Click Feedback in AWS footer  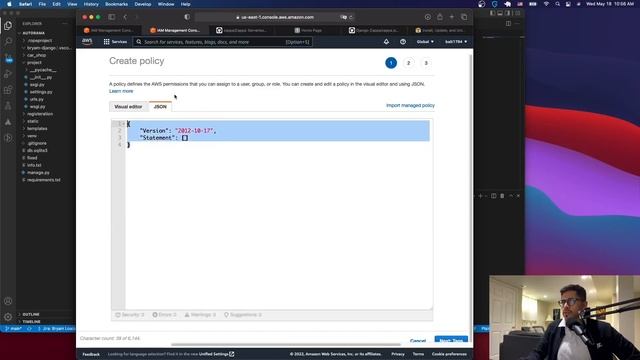click(91, 354)
